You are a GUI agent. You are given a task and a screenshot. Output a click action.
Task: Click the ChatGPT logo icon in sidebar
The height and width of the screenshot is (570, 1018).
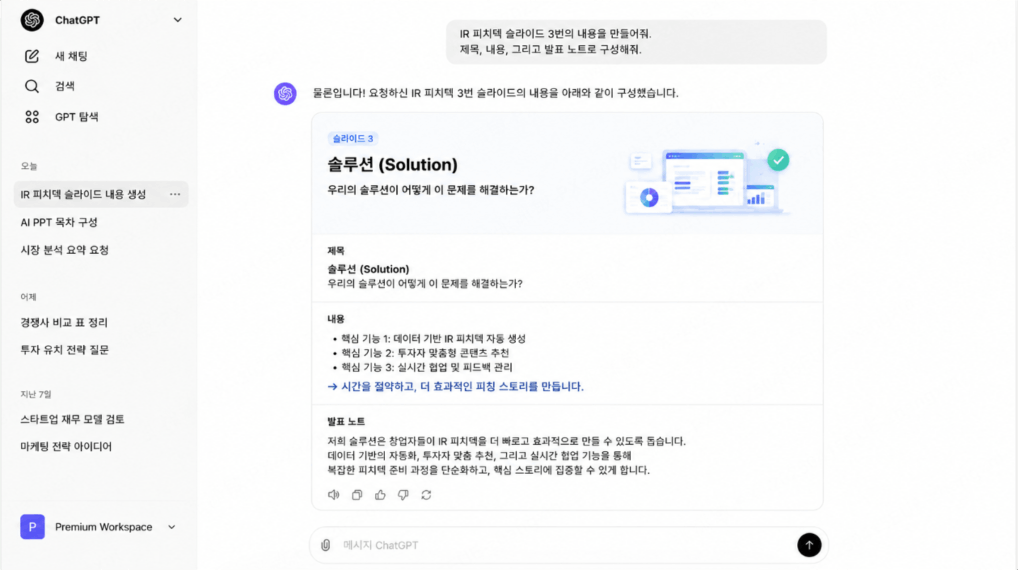(32, 20)
